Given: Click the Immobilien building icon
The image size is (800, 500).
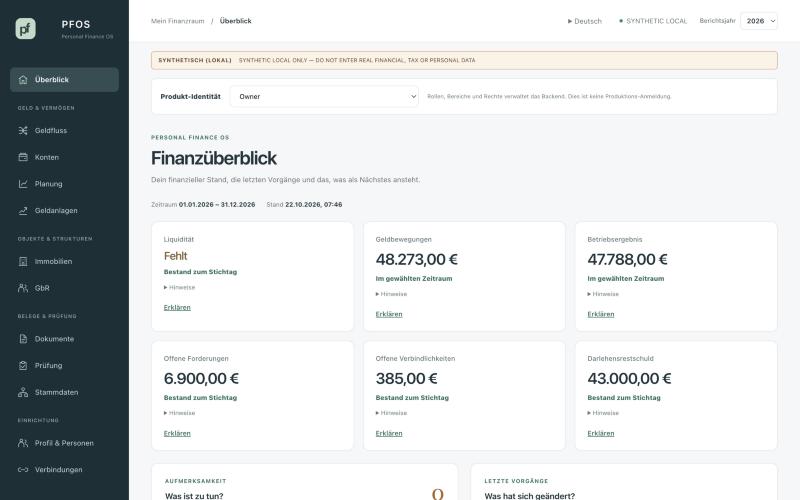Looking at the screenshot, I should (x=23, y=261).
